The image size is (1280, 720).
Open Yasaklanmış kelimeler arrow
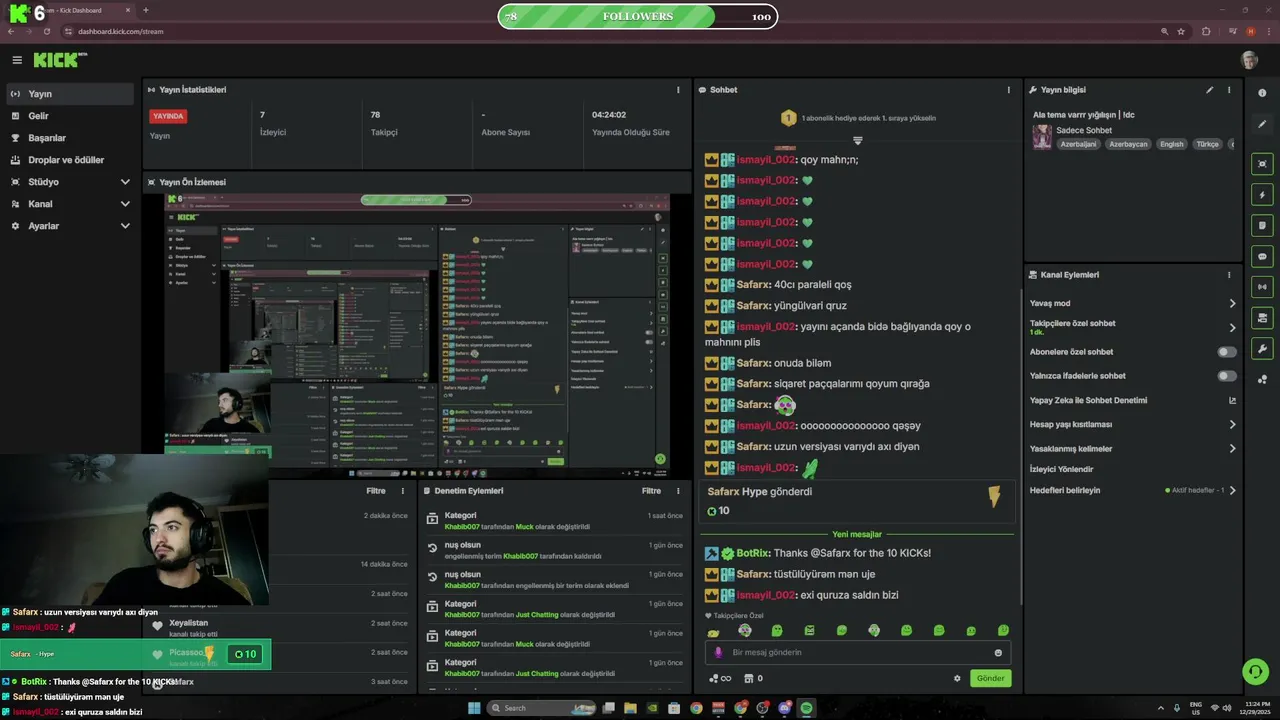point(1232,449)
